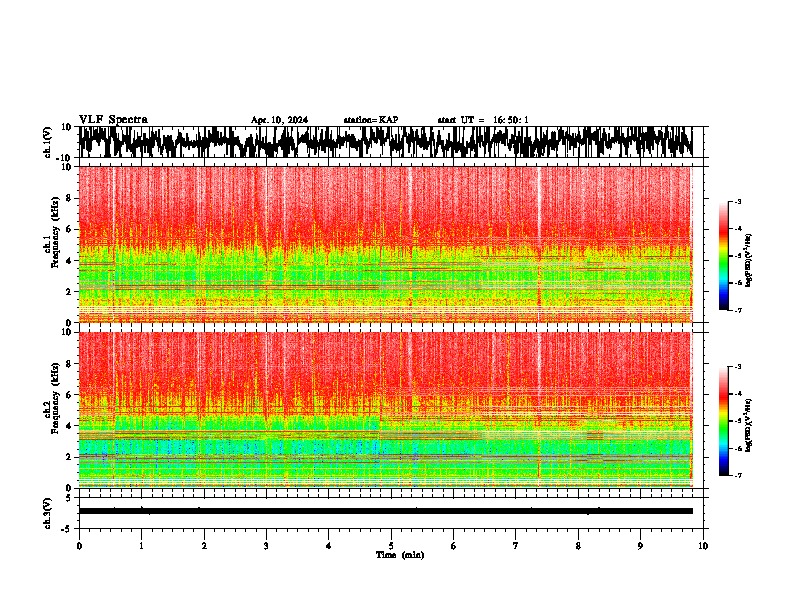Click the color bar beside ch.1 spectrogram
792x612 pixels.
pyautogui.click(x=723, y=256)
